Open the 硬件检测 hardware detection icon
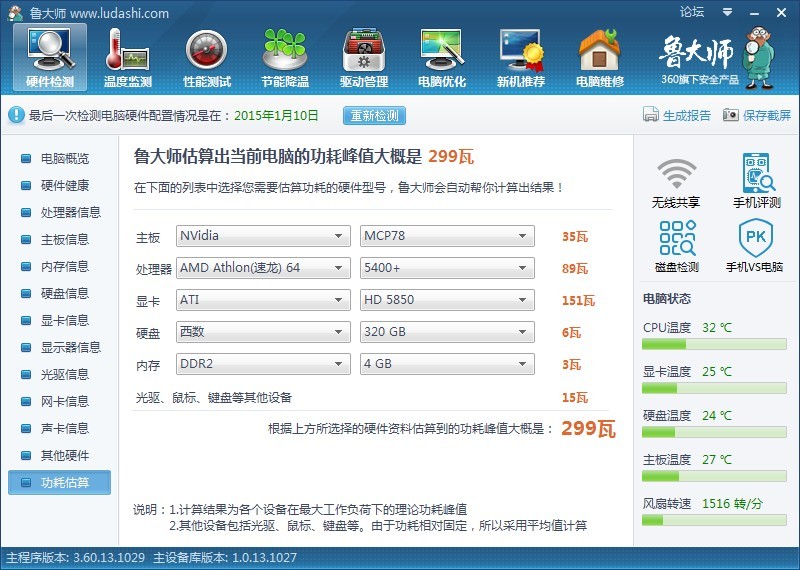The height and width of the screenshot is (570, 800). point(49,57)
